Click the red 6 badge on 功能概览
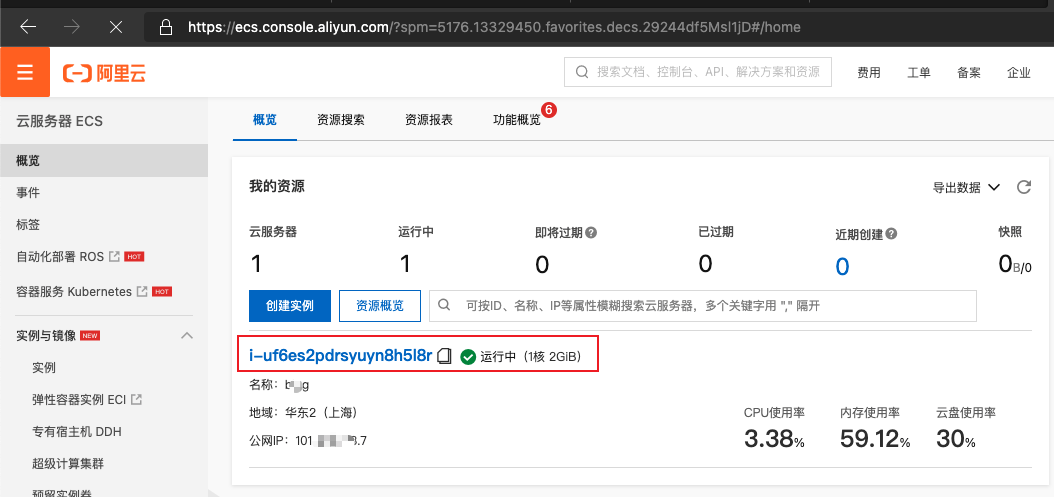 tap(549, 110)
